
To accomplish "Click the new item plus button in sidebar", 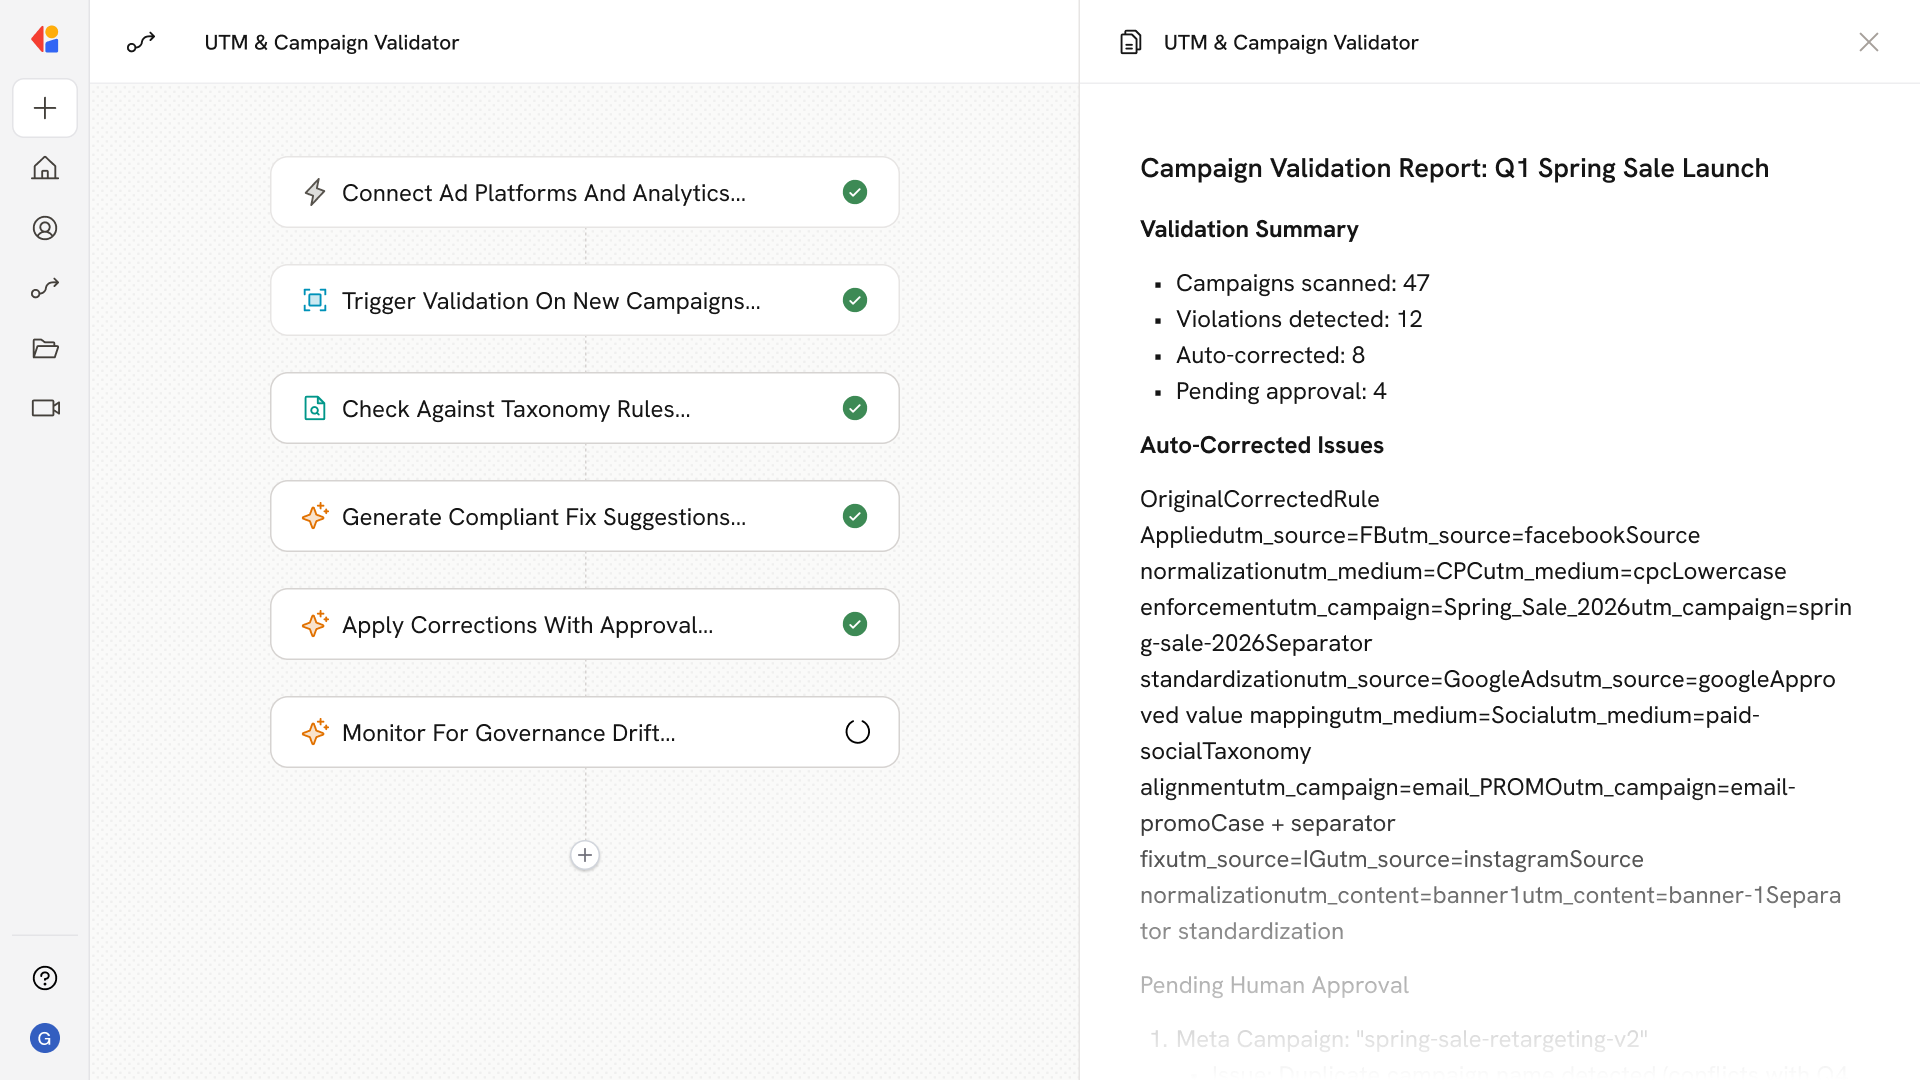I will point(45,108).
